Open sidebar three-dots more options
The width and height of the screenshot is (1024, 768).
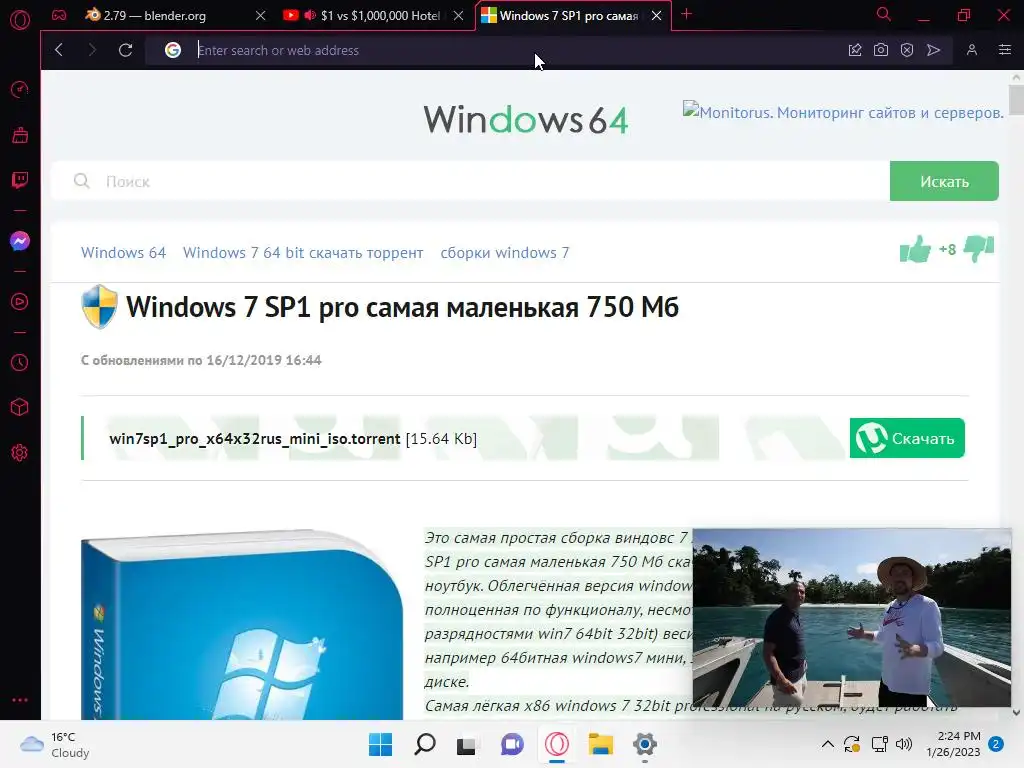point(20,699)
